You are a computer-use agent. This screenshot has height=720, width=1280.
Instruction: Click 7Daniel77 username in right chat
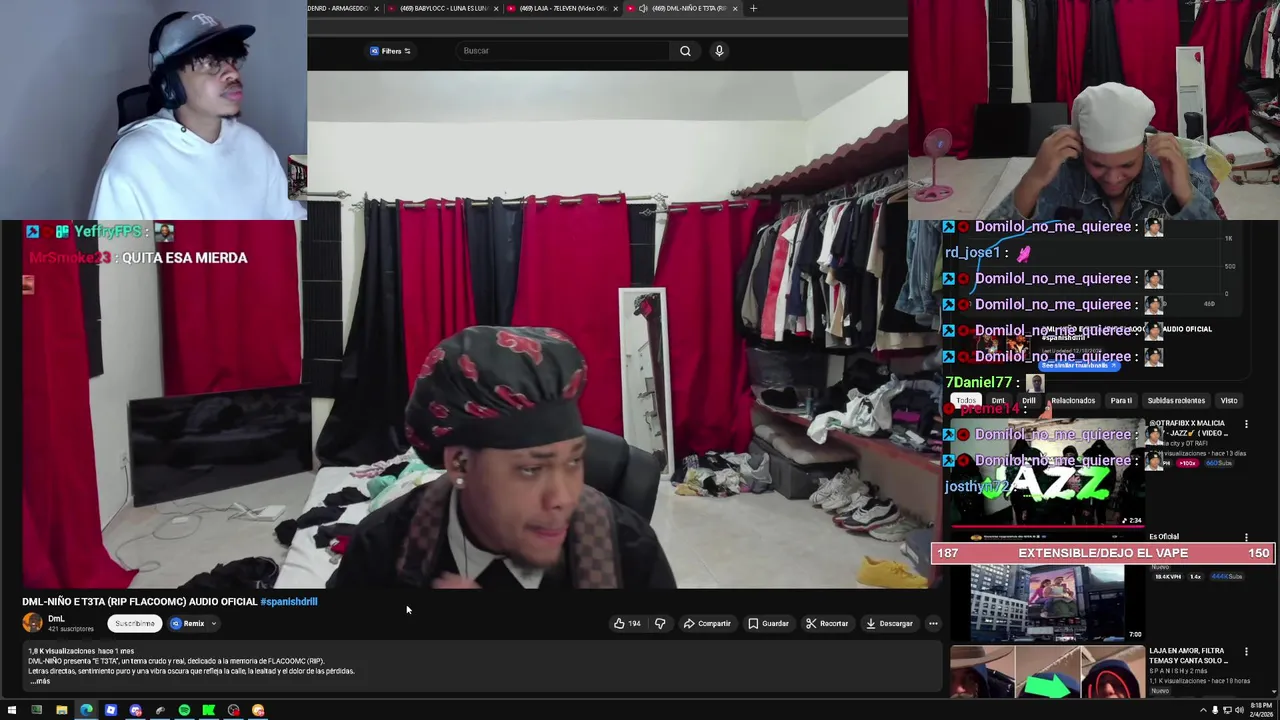tap(978, 383)
